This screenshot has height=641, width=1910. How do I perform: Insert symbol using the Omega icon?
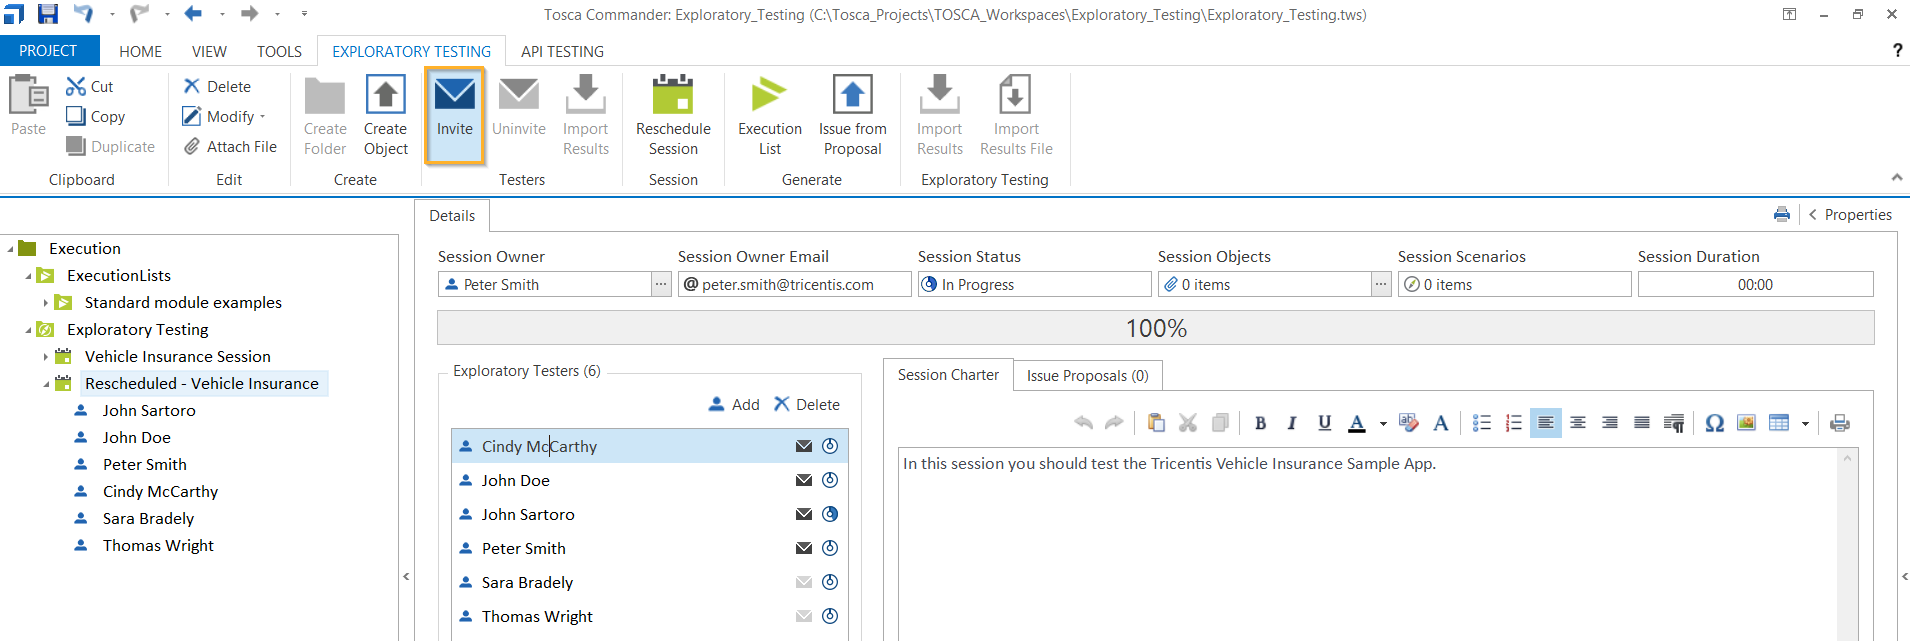click(1714, 423)
